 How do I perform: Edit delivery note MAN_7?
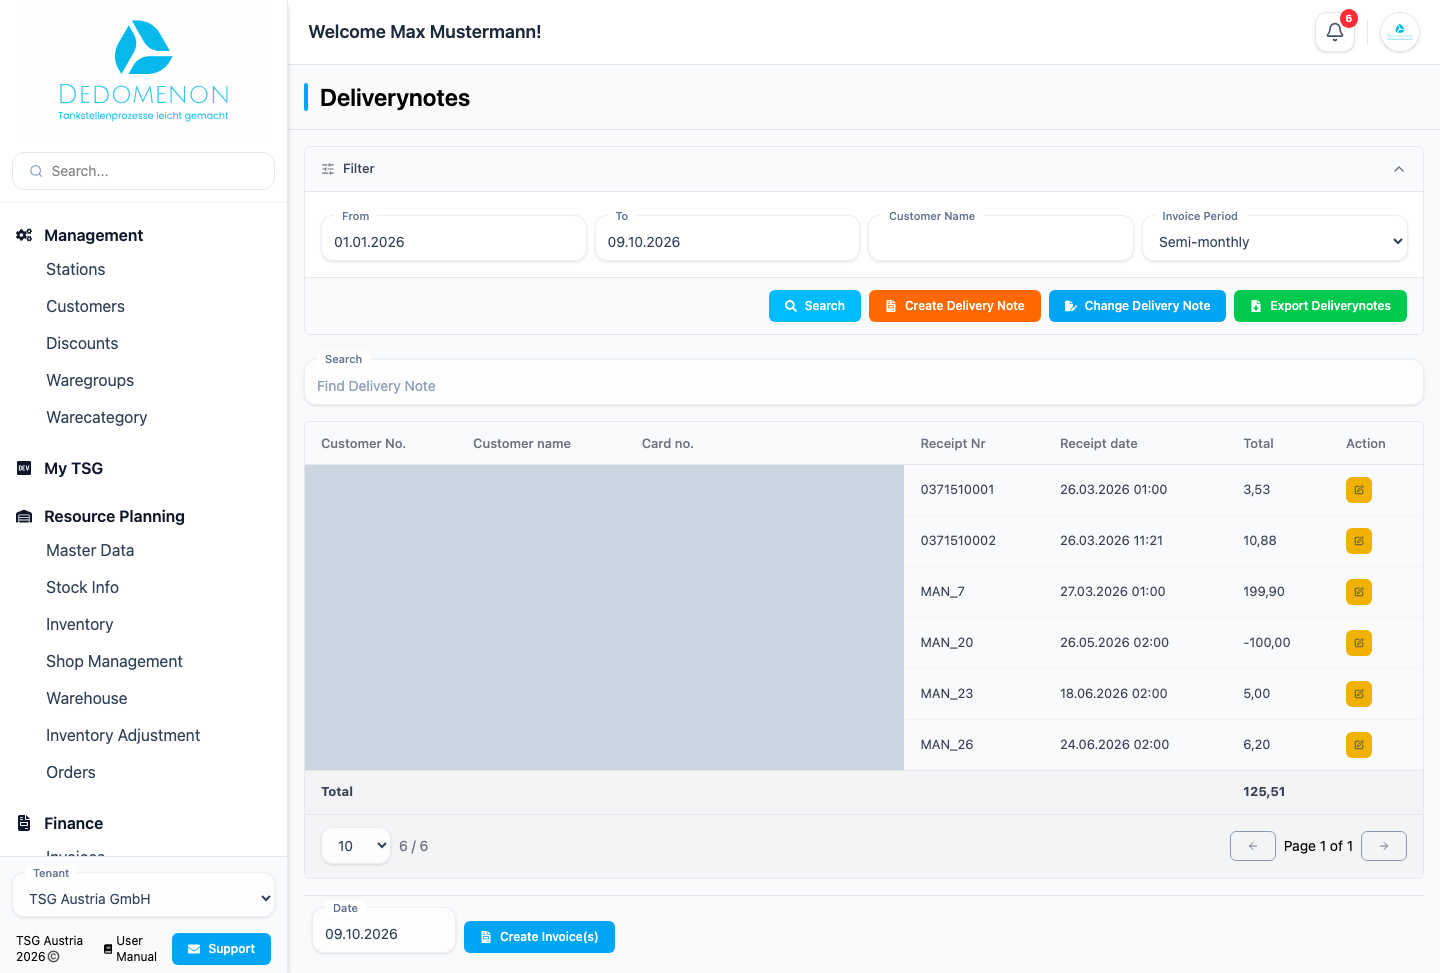point(1358,592)
